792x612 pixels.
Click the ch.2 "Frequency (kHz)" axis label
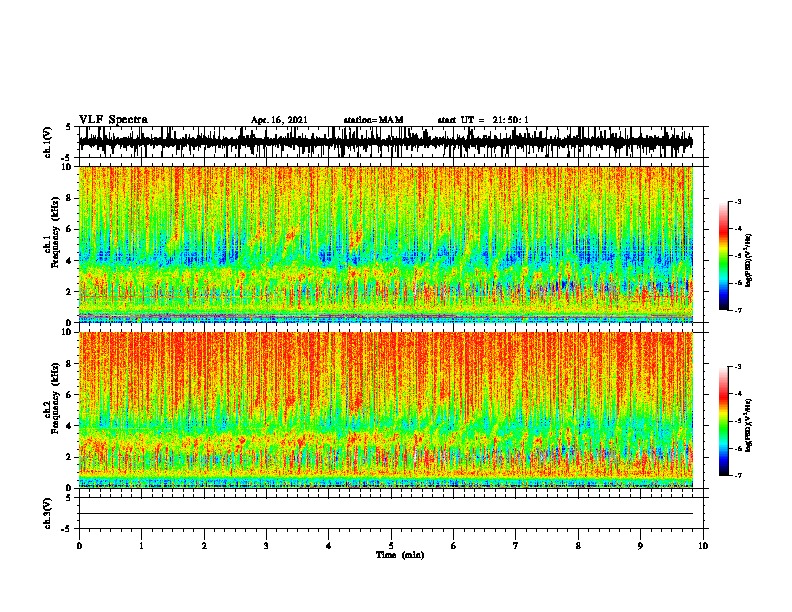(x=56, y=398)
